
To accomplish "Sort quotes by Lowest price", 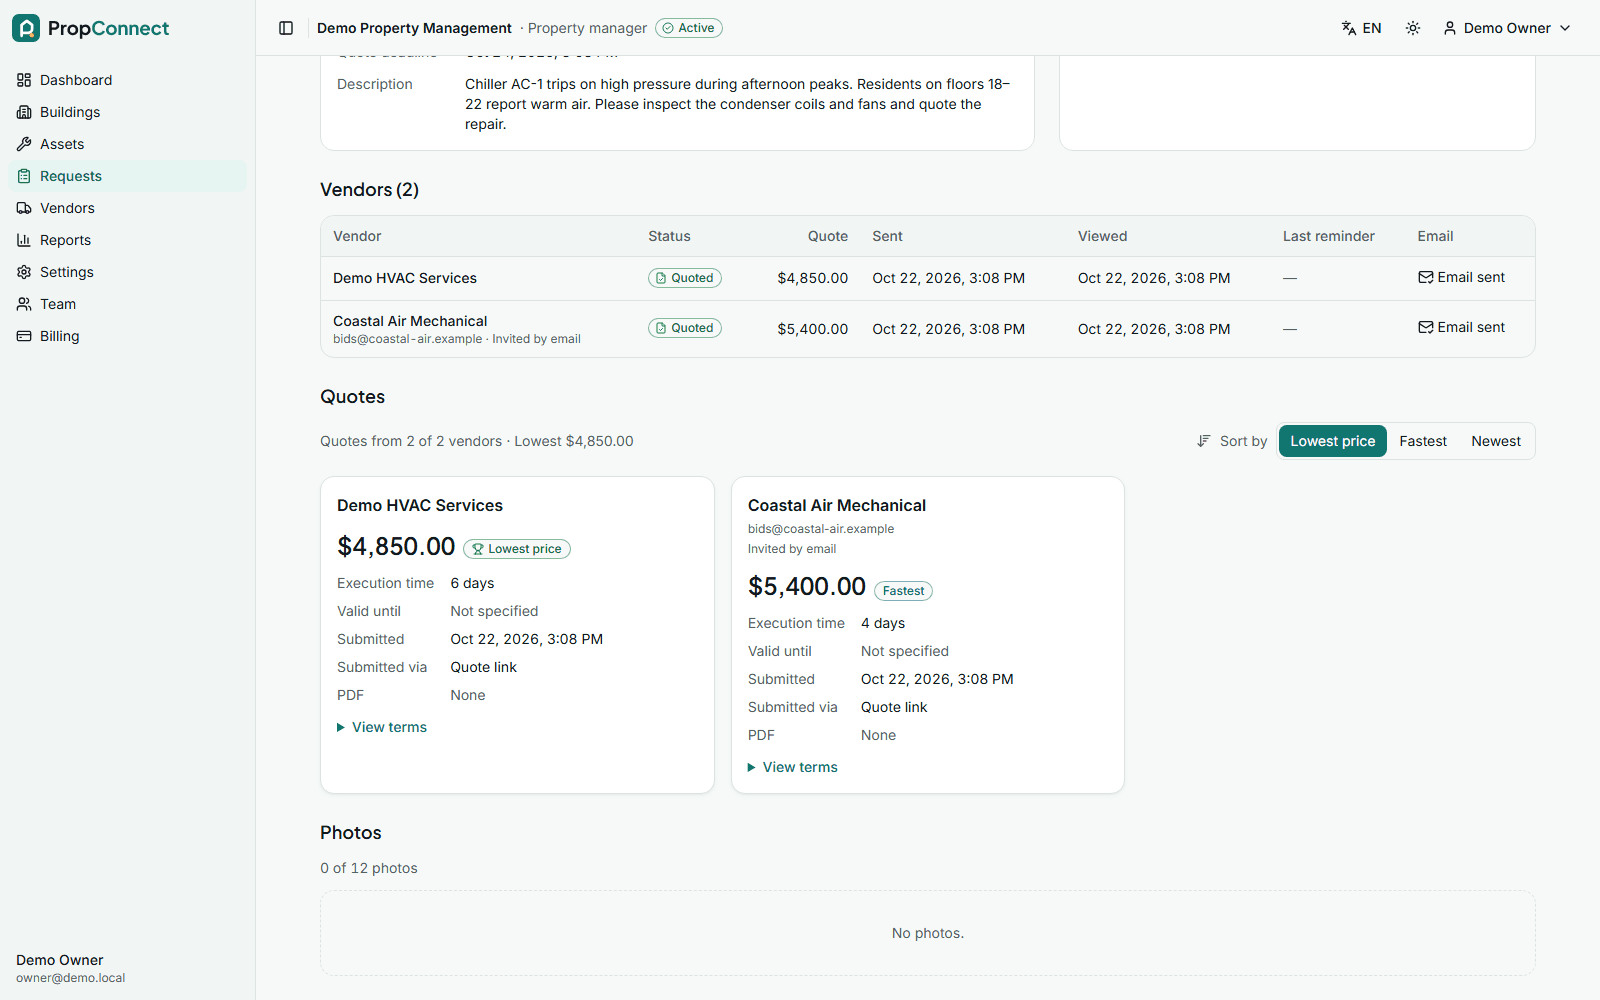I will 1333,441.
